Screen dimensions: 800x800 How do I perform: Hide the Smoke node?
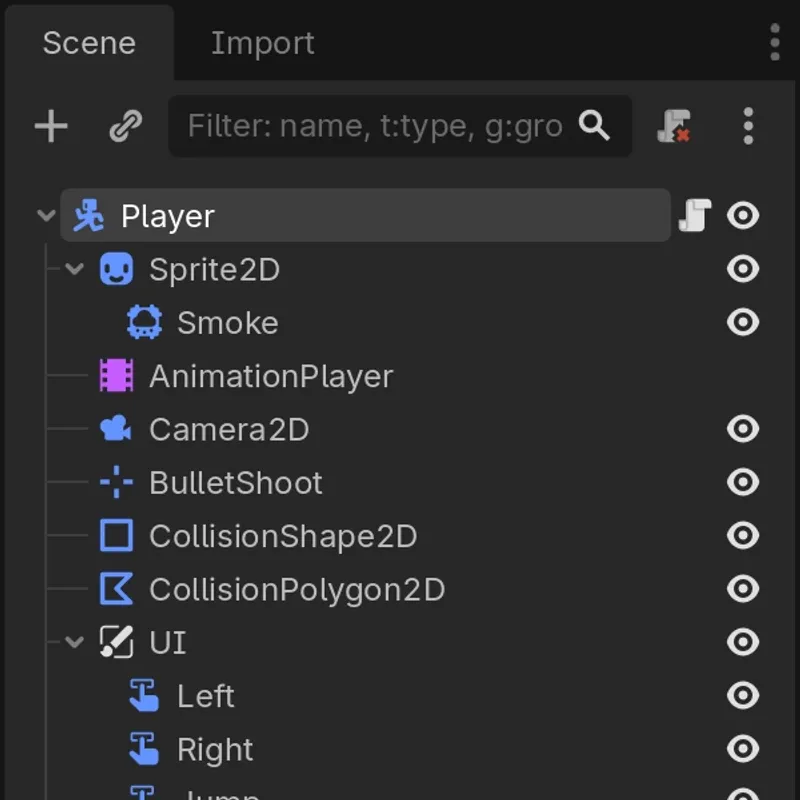pos(742,322)
